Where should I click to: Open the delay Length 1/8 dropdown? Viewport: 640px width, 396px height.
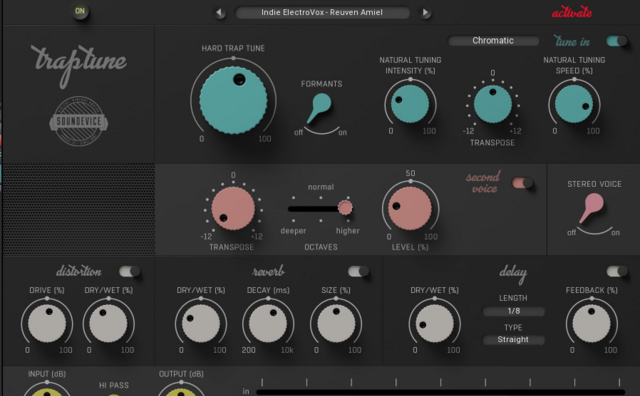tap(513, 311)
